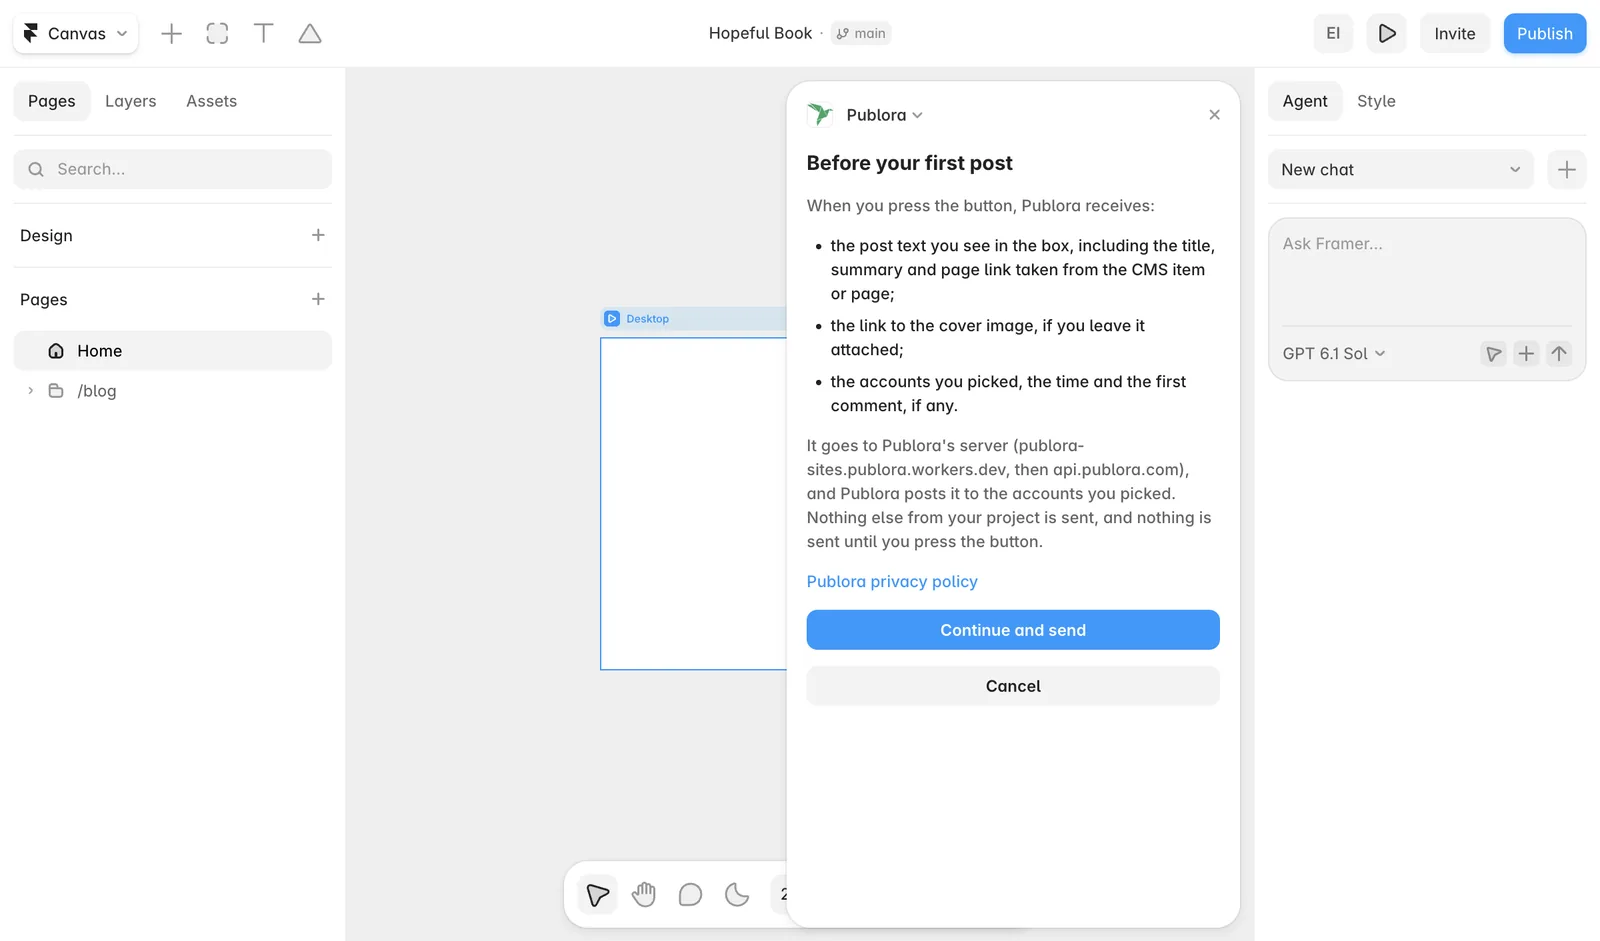Viewport: 1600px width, 941px height.
Task: Click the Publish button
Action: [1544, 33]
